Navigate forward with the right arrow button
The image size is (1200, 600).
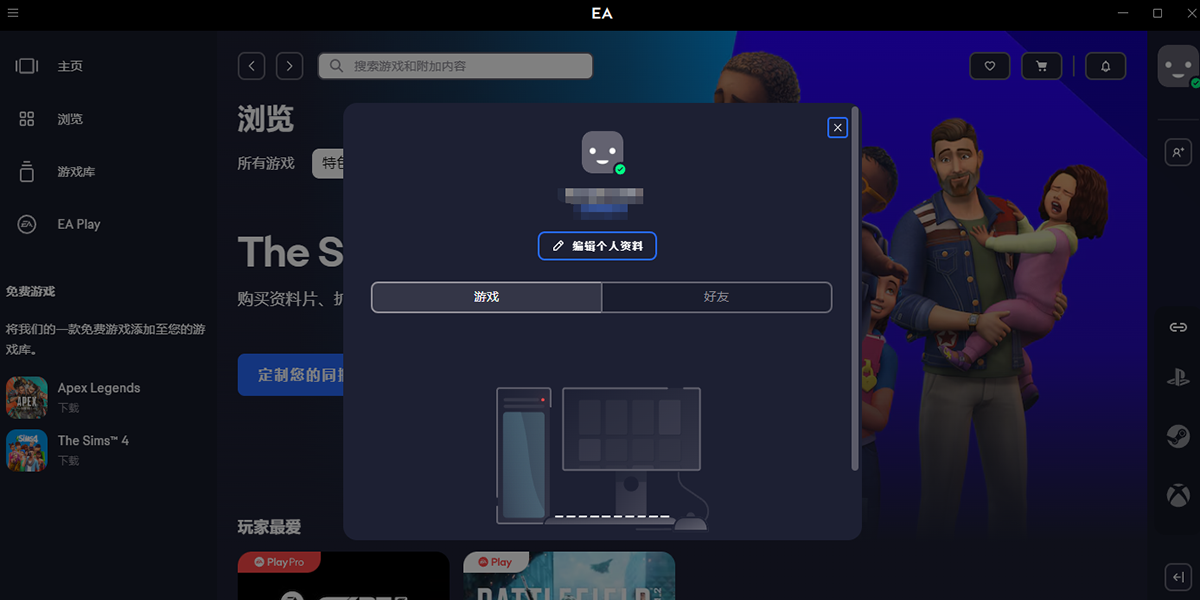tap(289, 66)
